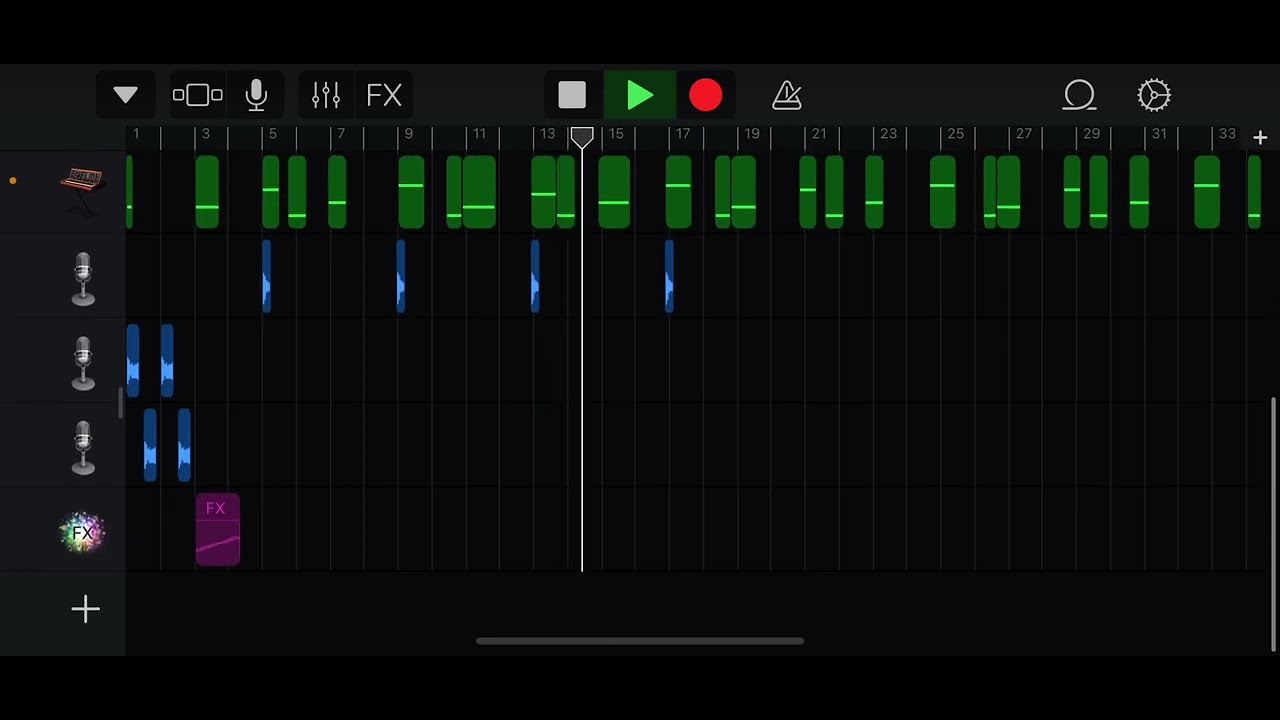The width and height of the screenshot is (1280, 720).
Task: Jump to bar 31 on ruler
Action: click(1159, 134)
